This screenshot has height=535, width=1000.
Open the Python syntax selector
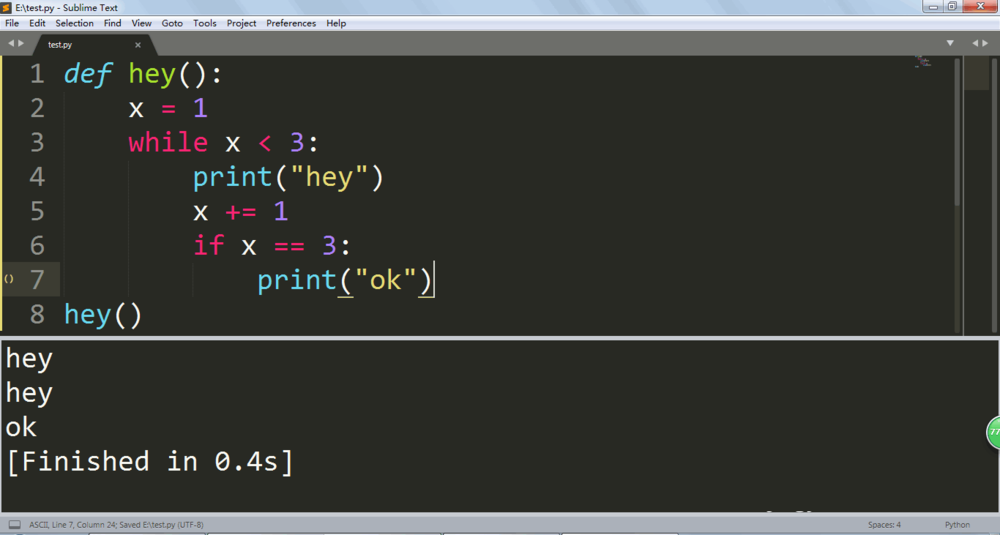point(957,525)
